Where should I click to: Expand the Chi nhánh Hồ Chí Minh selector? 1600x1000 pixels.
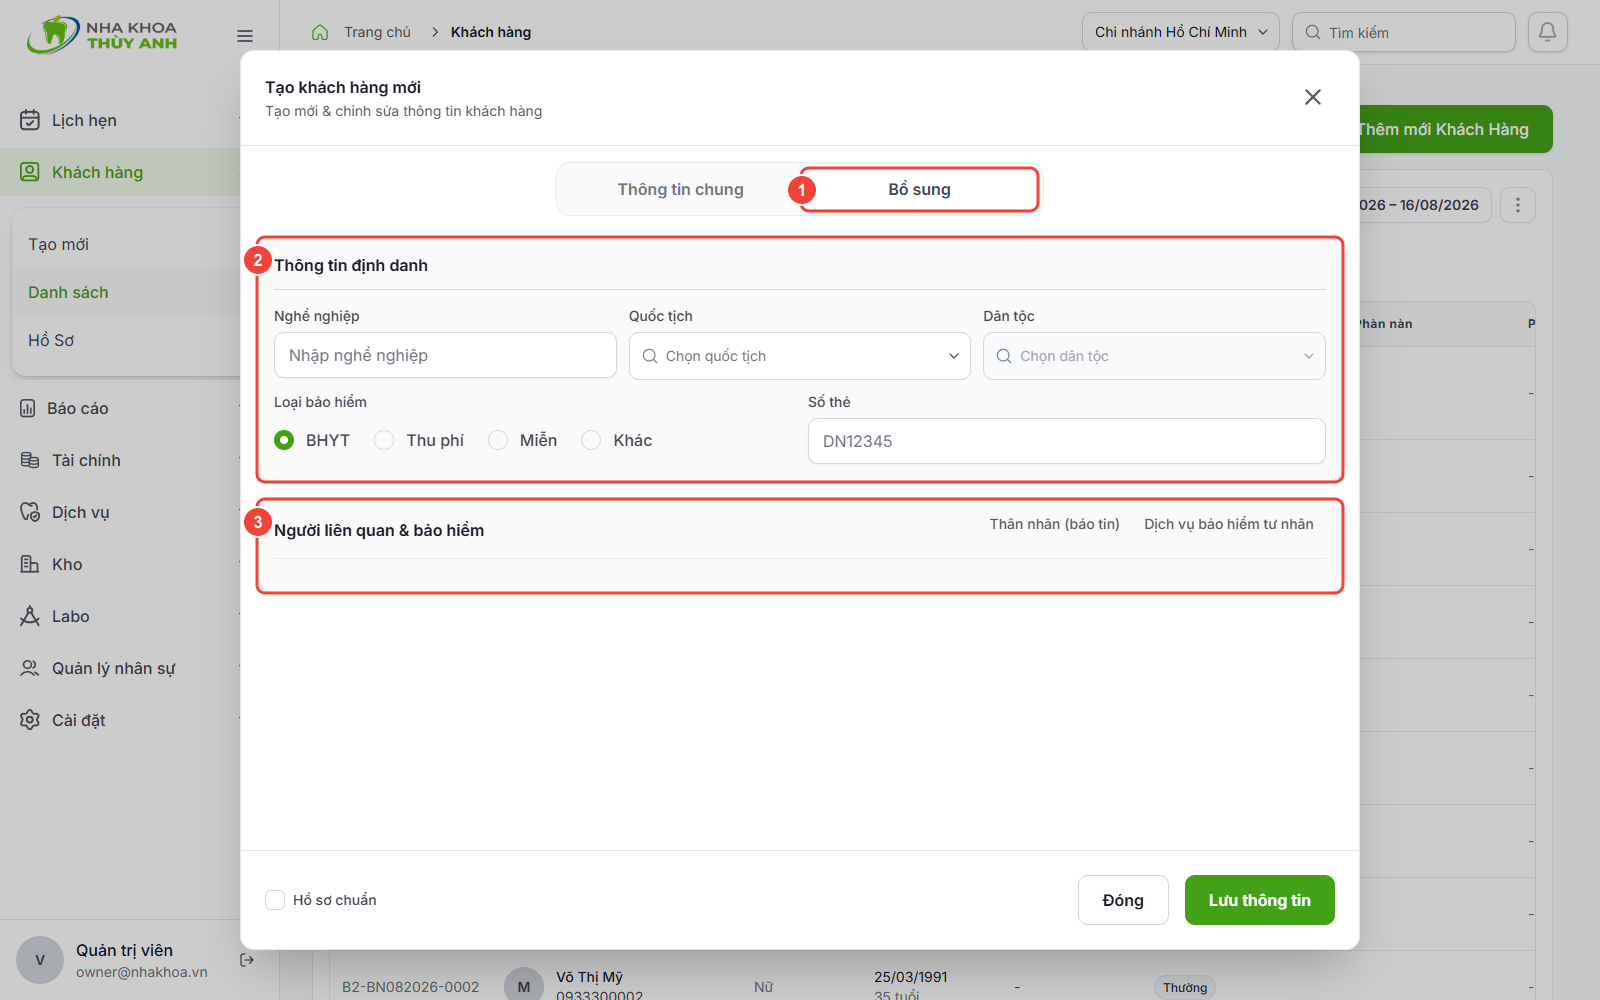(x=1181, y=32)
